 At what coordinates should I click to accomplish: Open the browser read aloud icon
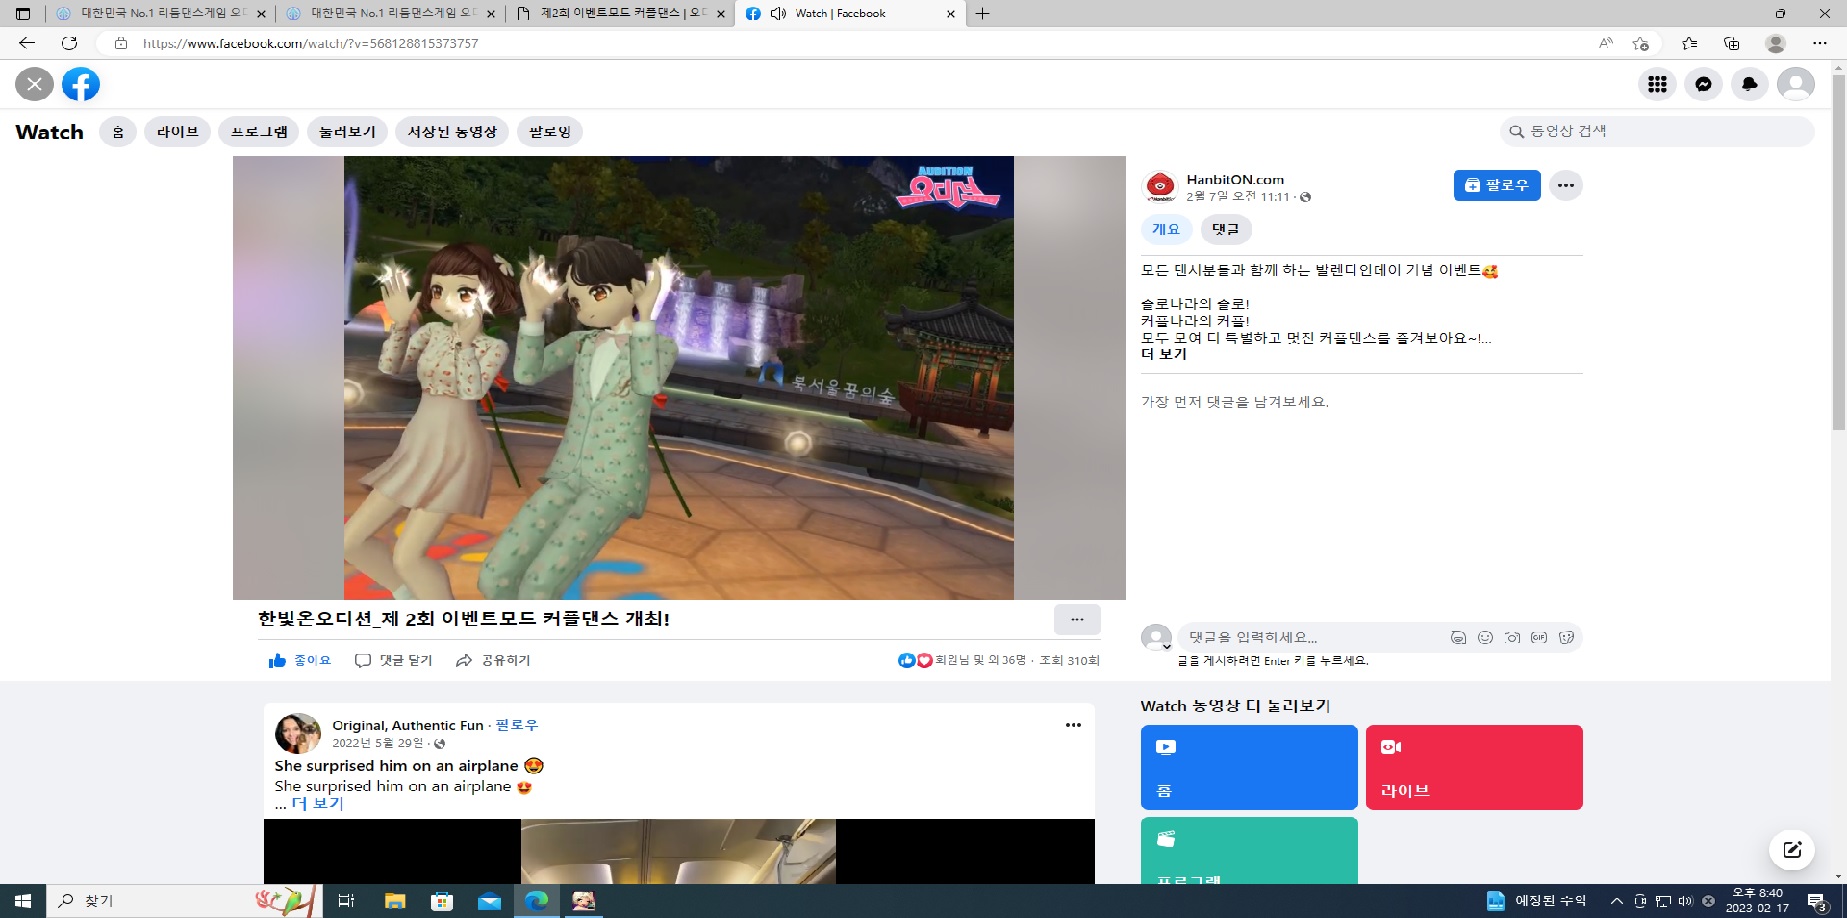(x=1606, y=43)
